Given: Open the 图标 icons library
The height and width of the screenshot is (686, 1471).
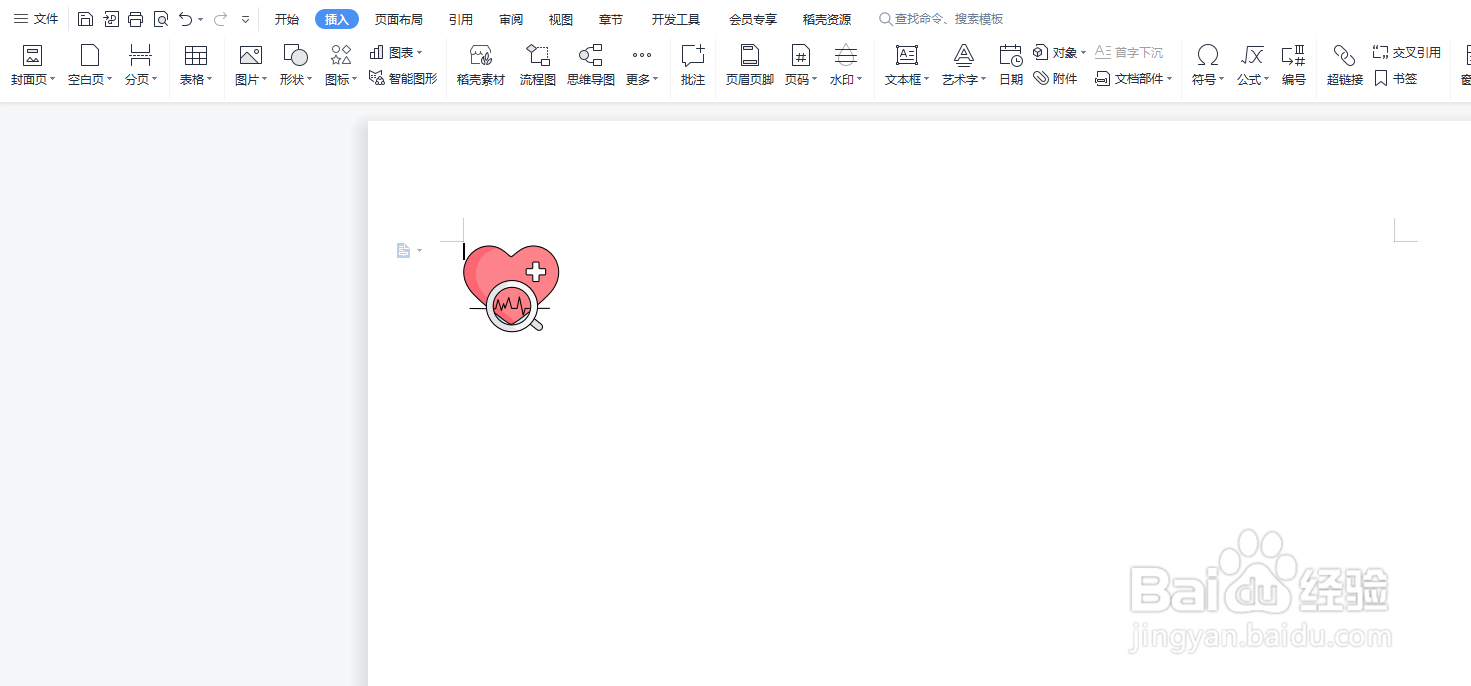Looking at the screenshot, I should [341, 66].
